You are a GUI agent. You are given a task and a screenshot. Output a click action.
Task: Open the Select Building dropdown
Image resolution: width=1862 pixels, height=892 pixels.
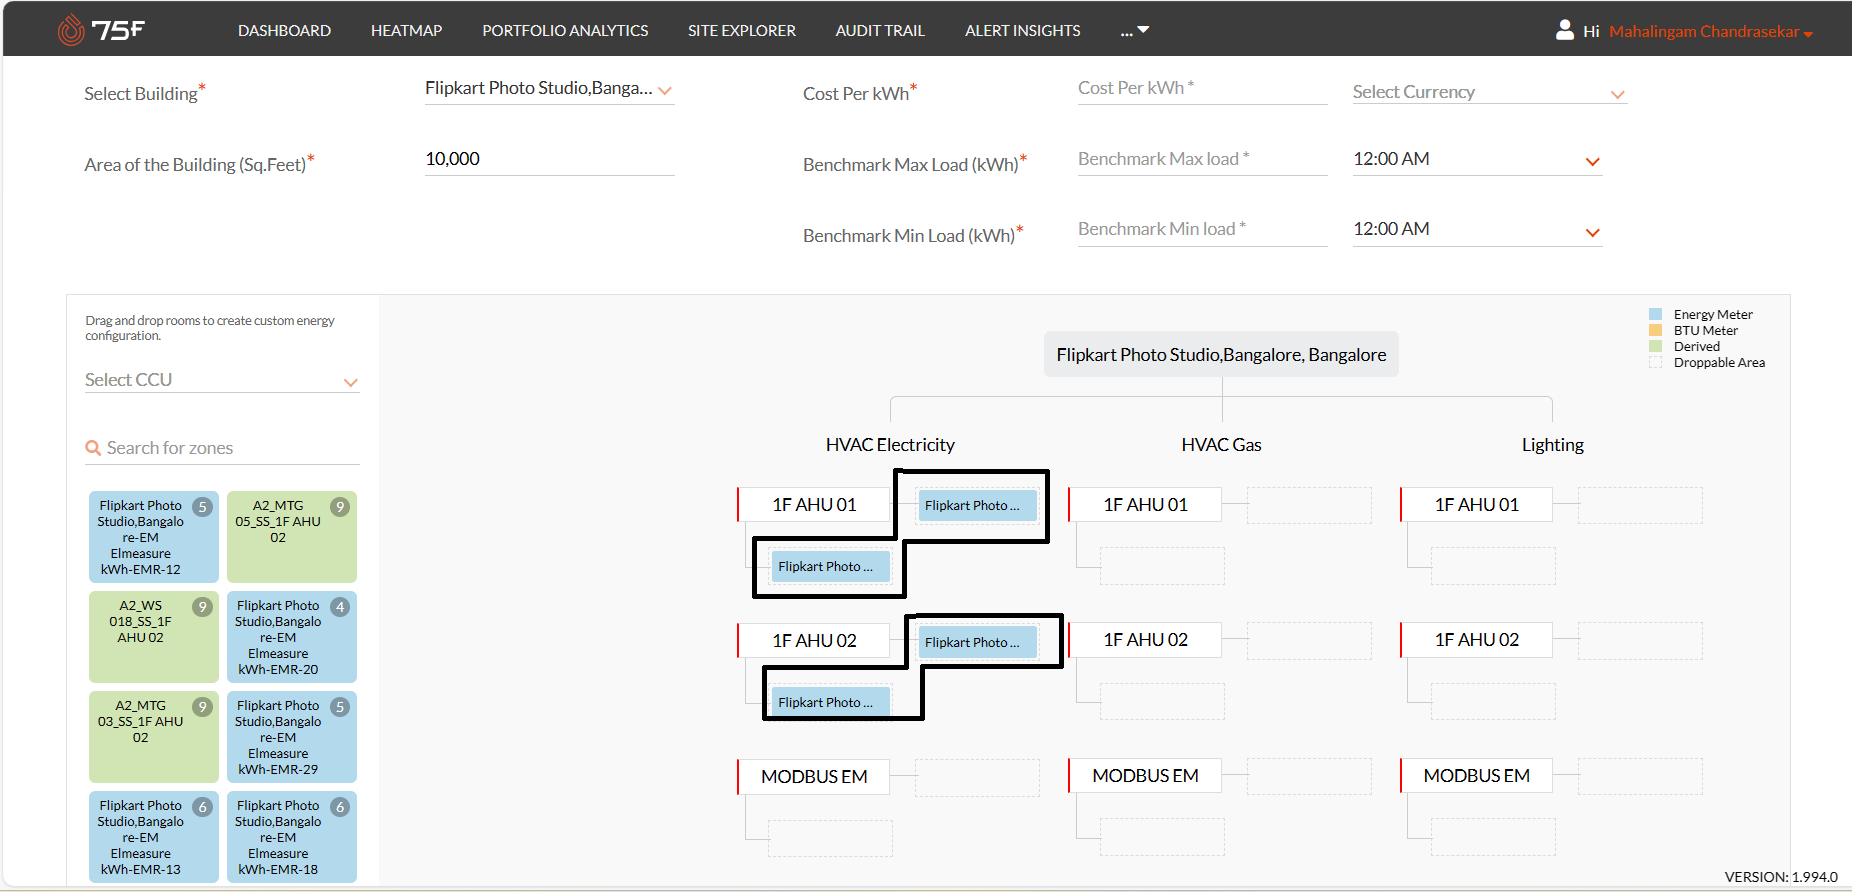pos(549,89)
